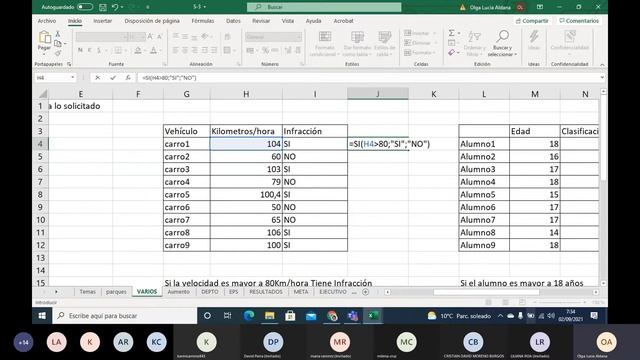The height and width of the screenshot is (360, 640).
Task: Open the Archivo menu
Action: click(47, 21)
